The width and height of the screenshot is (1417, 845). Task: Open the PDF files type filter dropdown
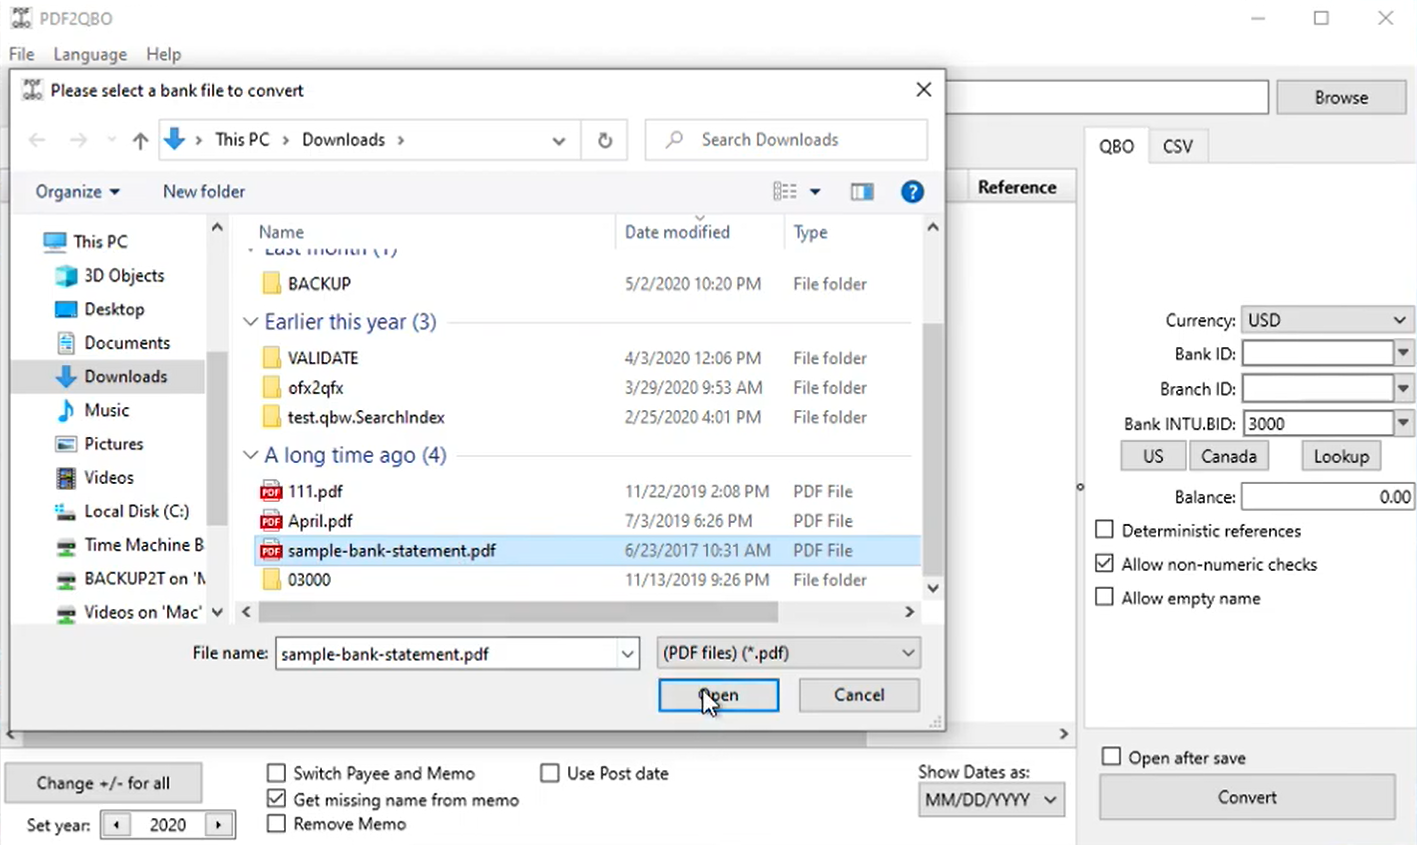[x=788, y=653]
